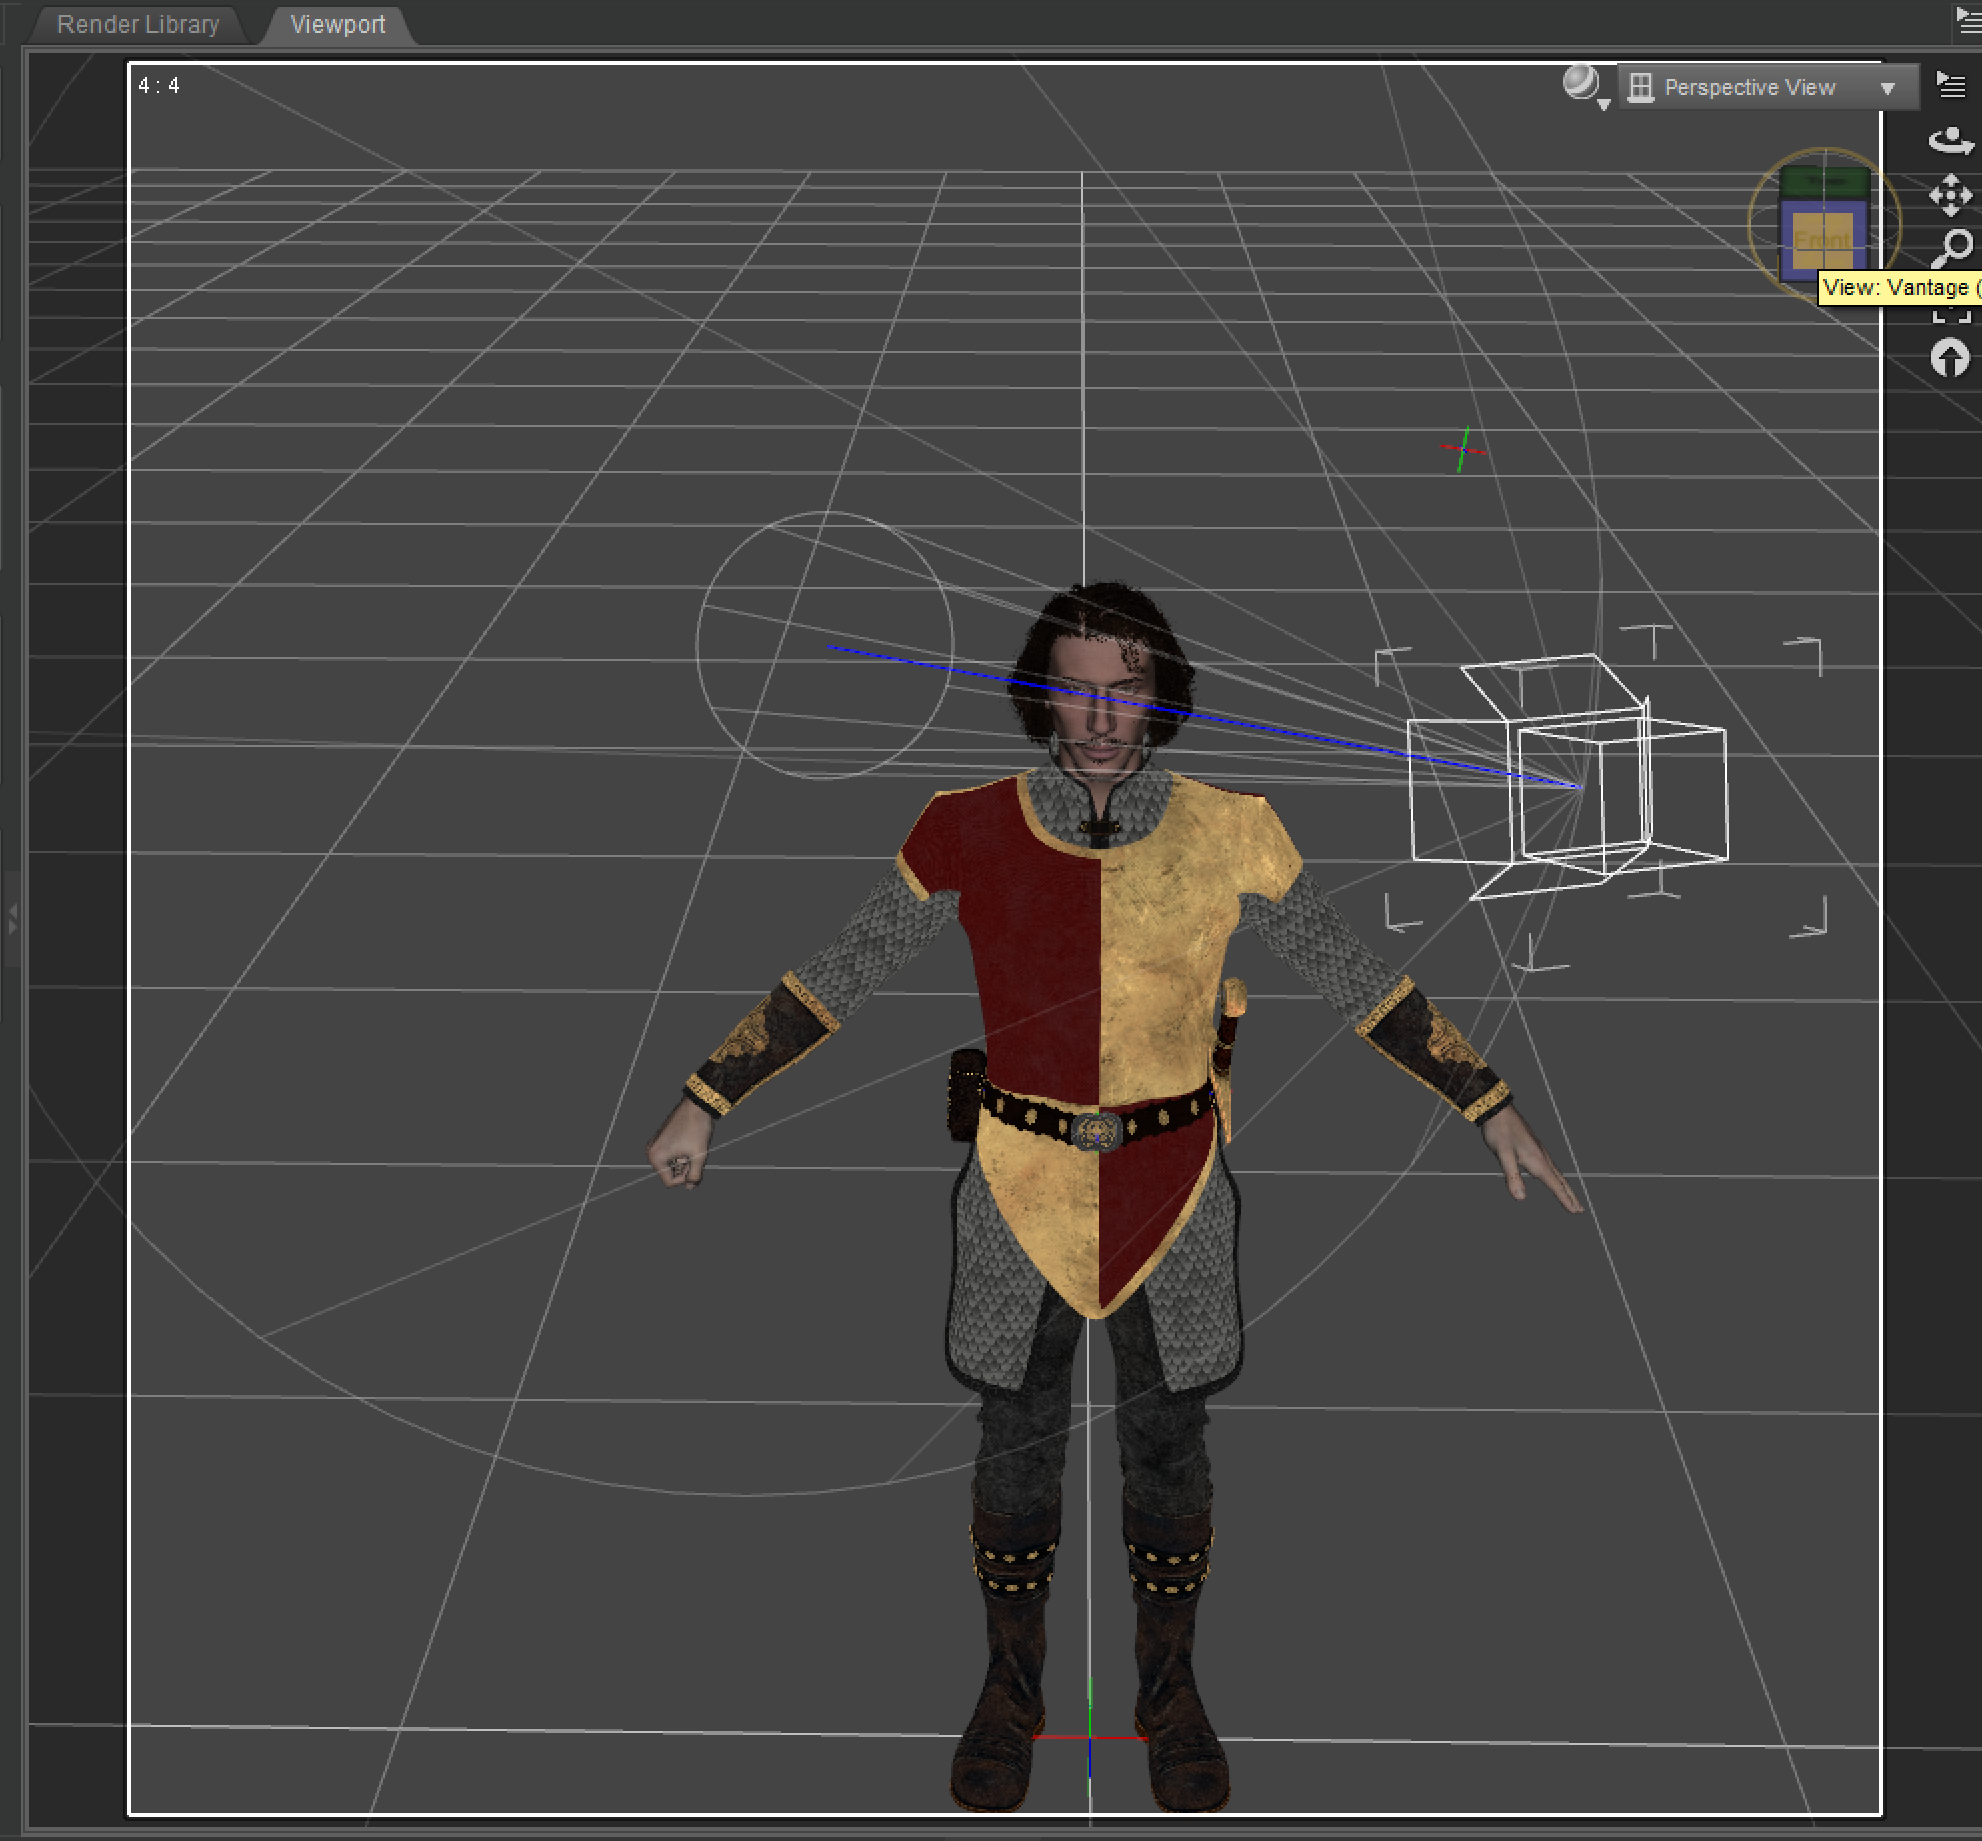This screenshot has height=1841, width=1982.
Task: Click the frame selection brackets icon
Action: click(x=1951, y=316)
